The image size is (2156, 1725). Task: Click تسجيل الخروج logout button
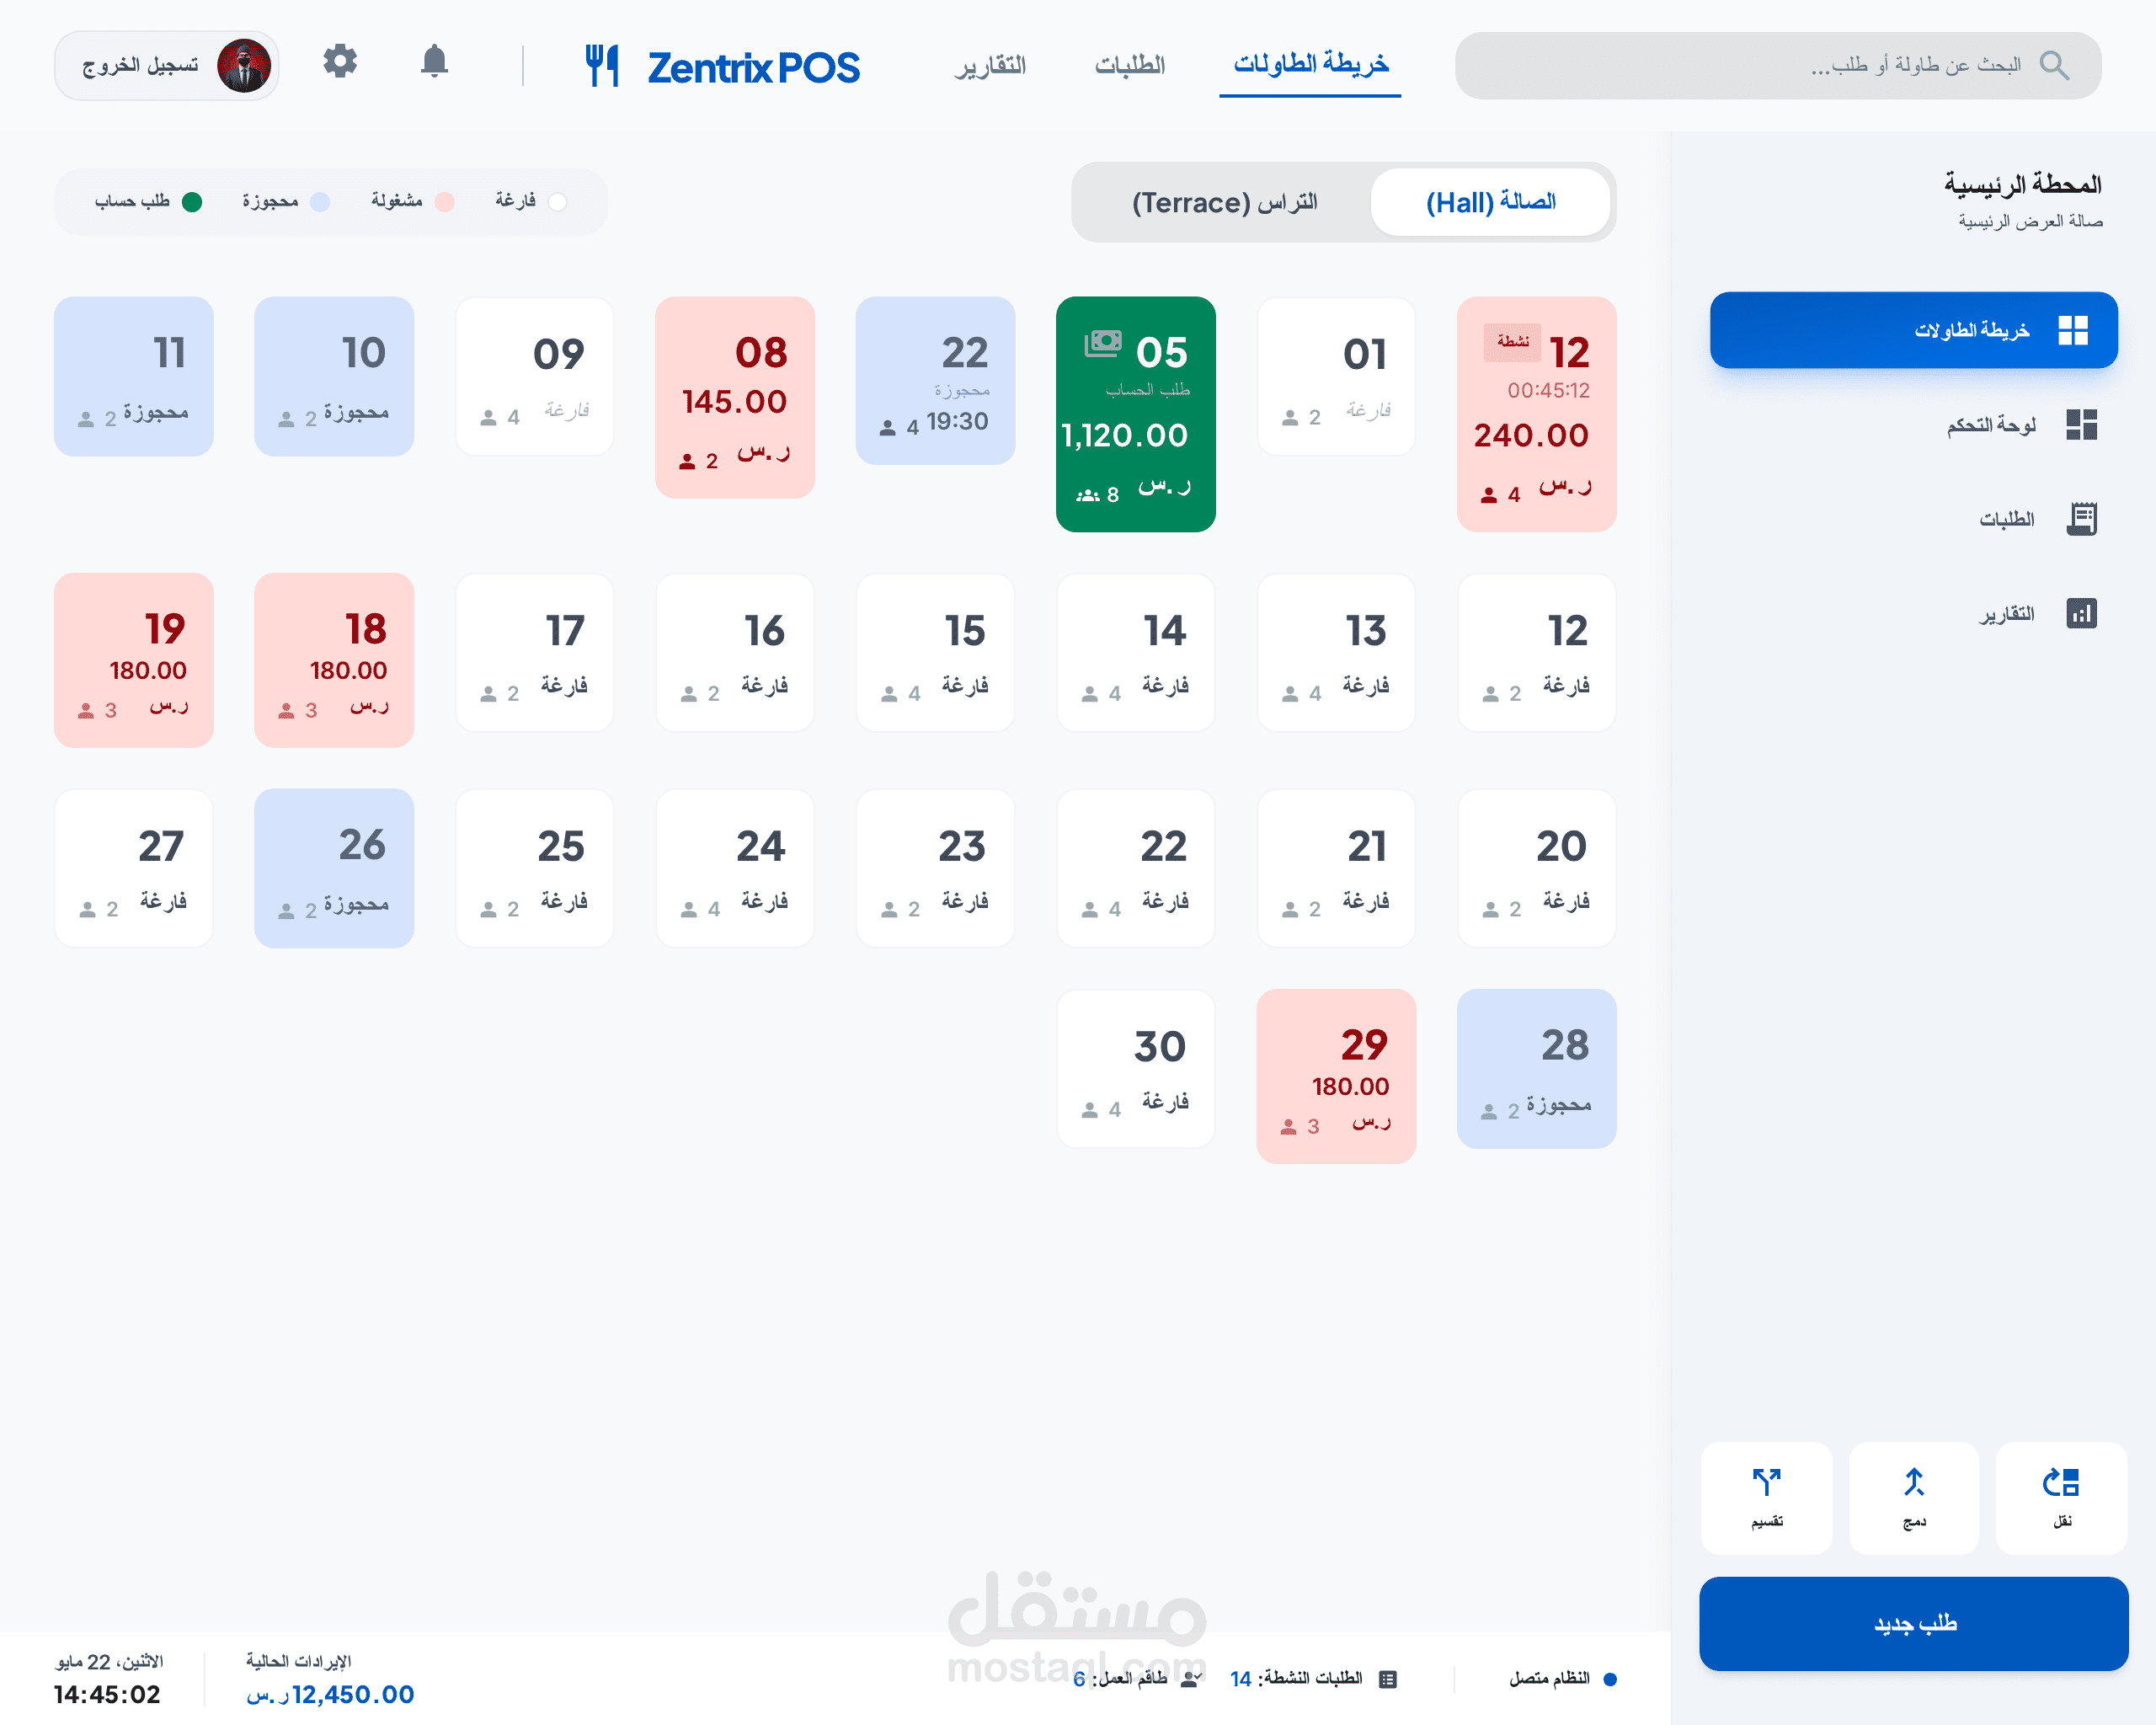[167, 66]
